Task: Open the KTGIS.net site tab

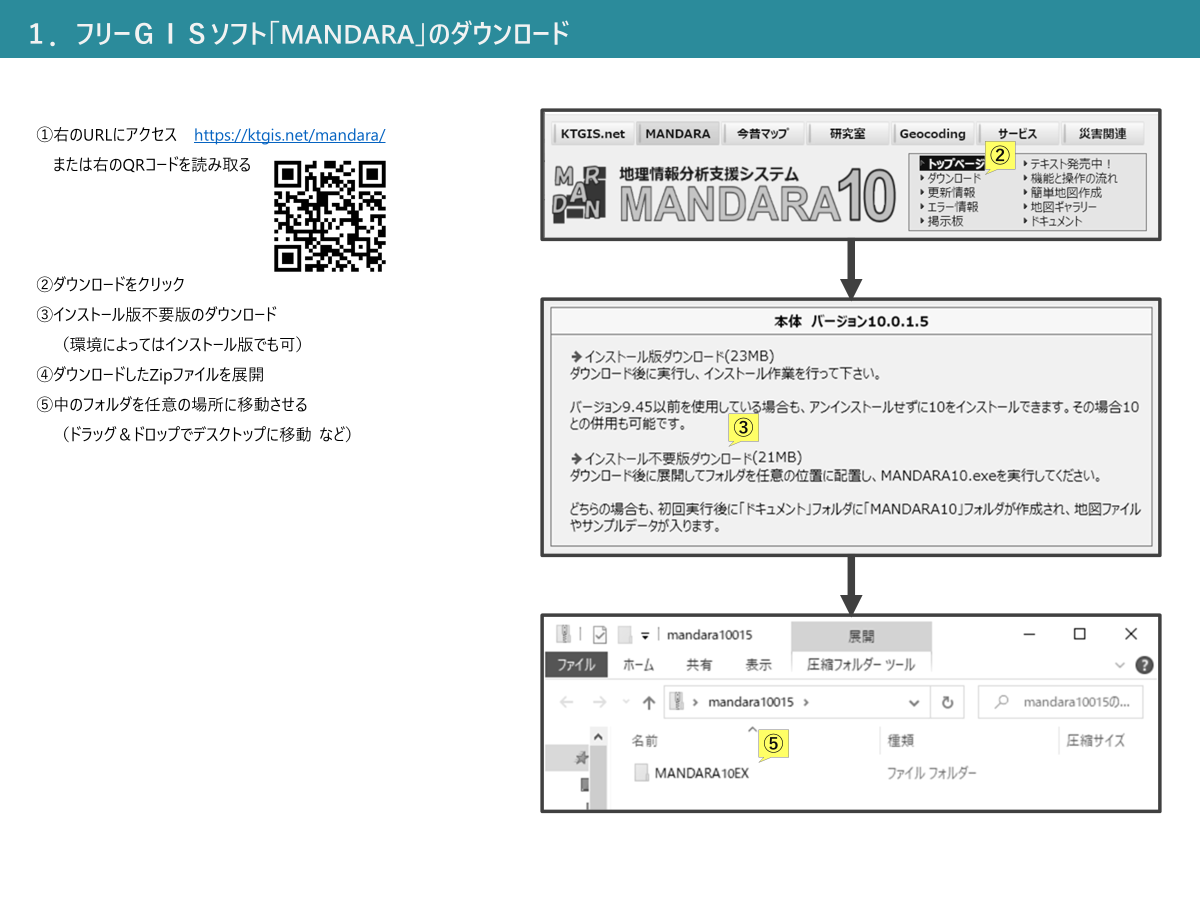Action: point(592,133)
